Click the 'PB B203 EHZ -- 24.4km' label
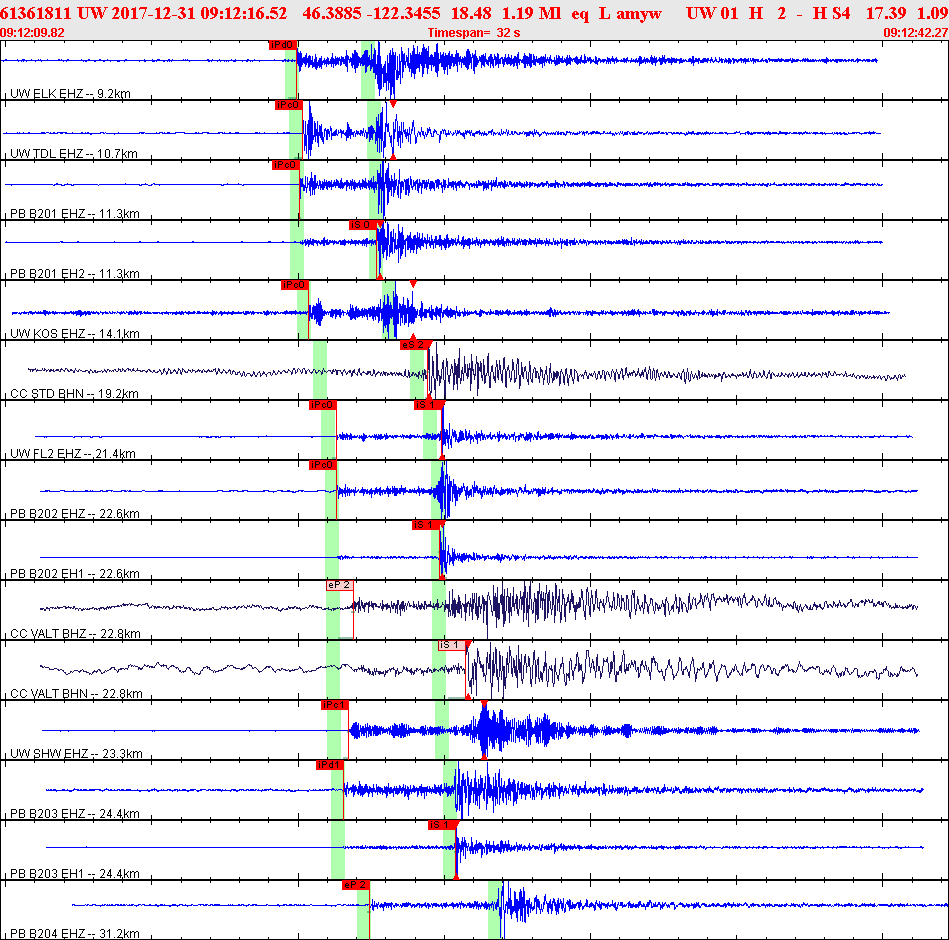Screen dimensions: 949x940 [x=75, y=813]
